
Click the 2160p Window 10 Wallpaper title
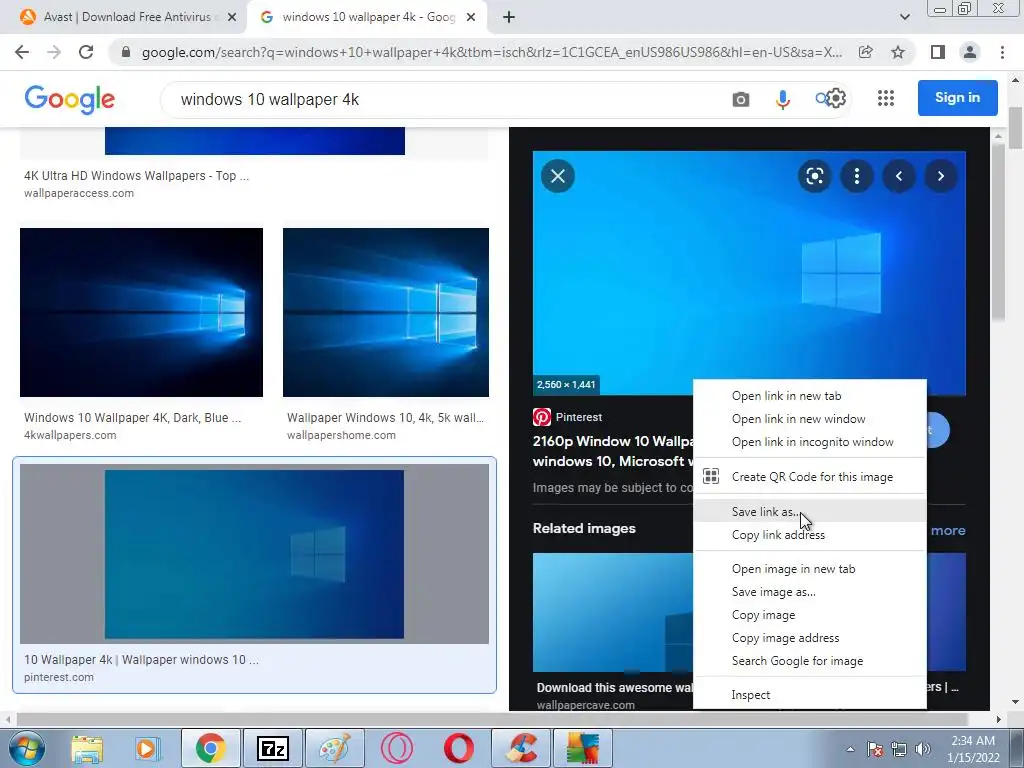pos(613,451)
